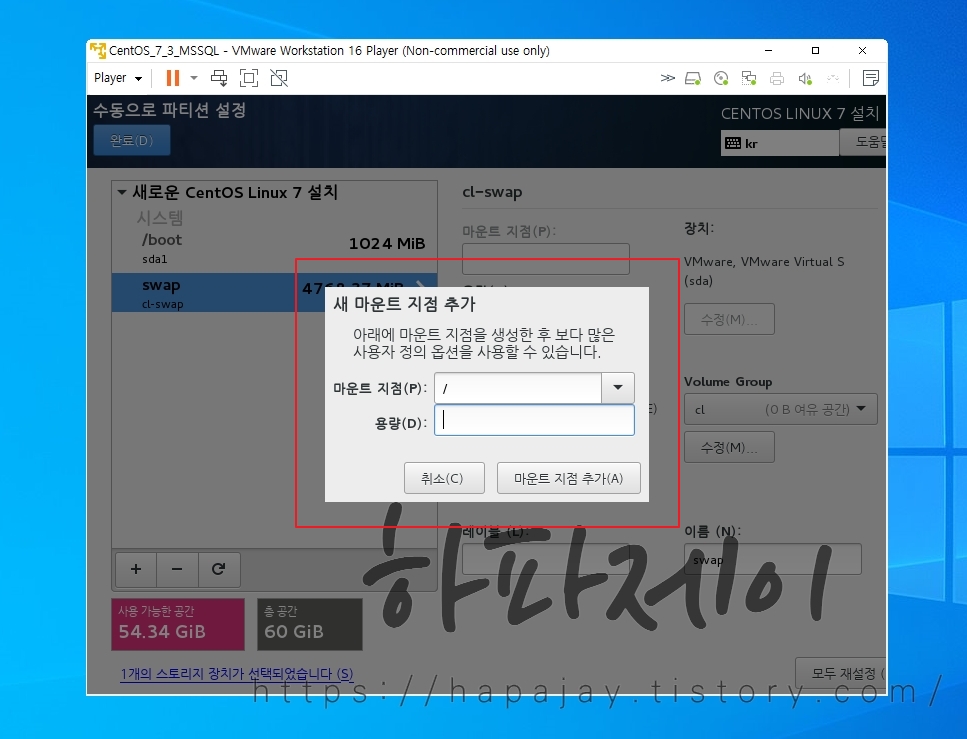
Task: Click the 수동으로 파티션 설정 title text
Action: (170, 110)
